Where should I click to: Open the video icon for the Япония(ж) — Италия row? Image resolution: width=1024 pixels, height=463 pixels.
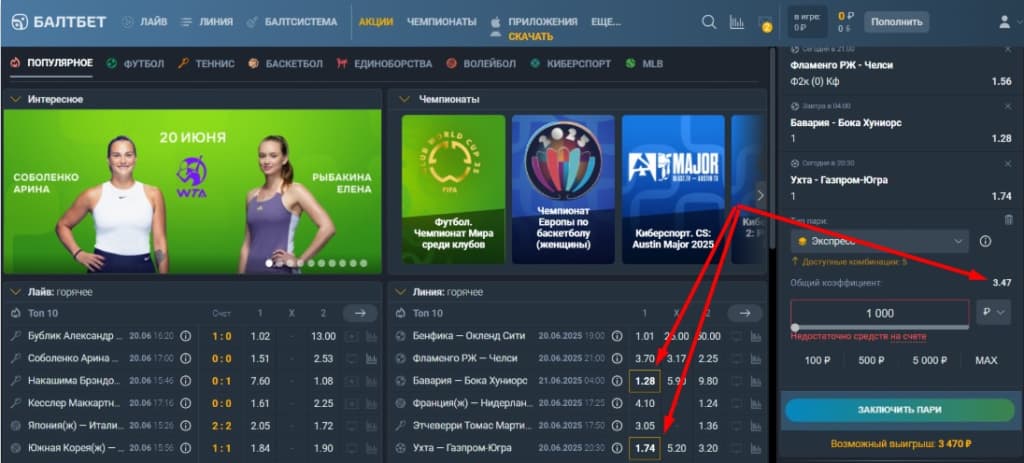pyautogui.click(x=352, y=426)
